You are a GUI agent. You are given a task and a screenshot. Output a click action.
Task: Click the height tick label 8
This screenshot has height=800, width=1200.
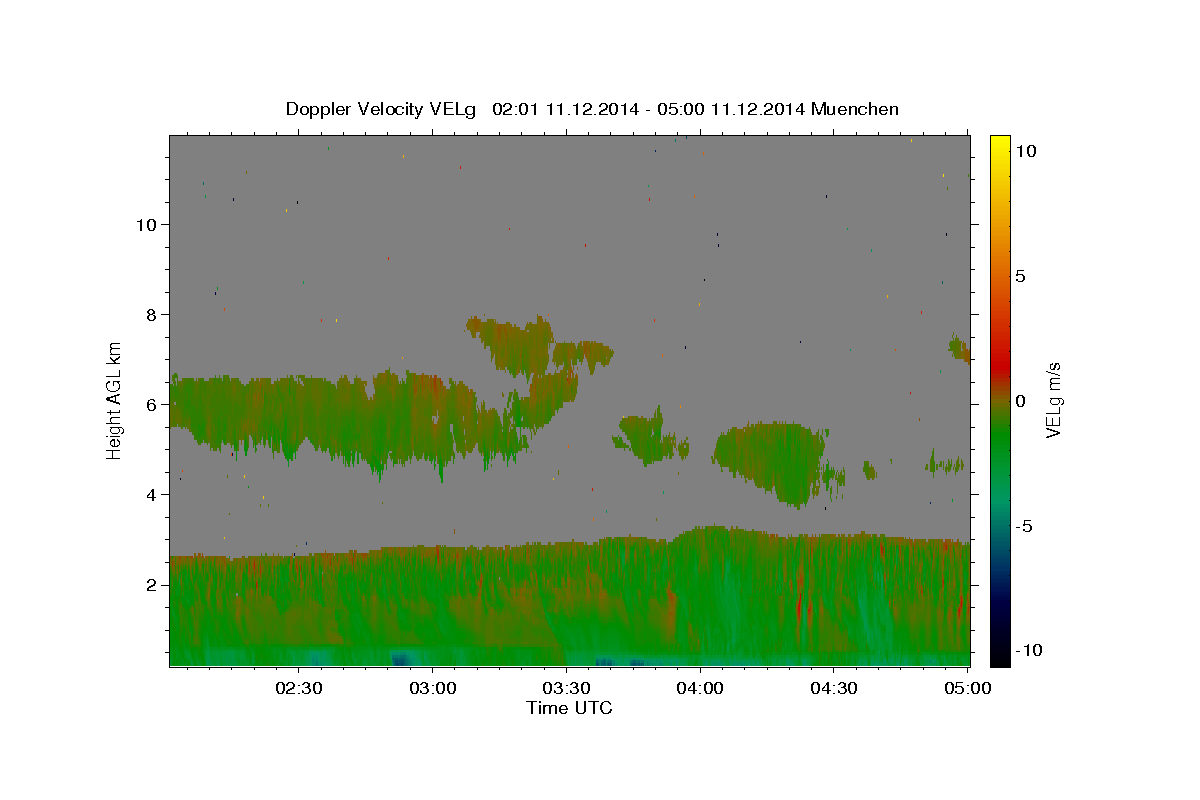(150, 314)
